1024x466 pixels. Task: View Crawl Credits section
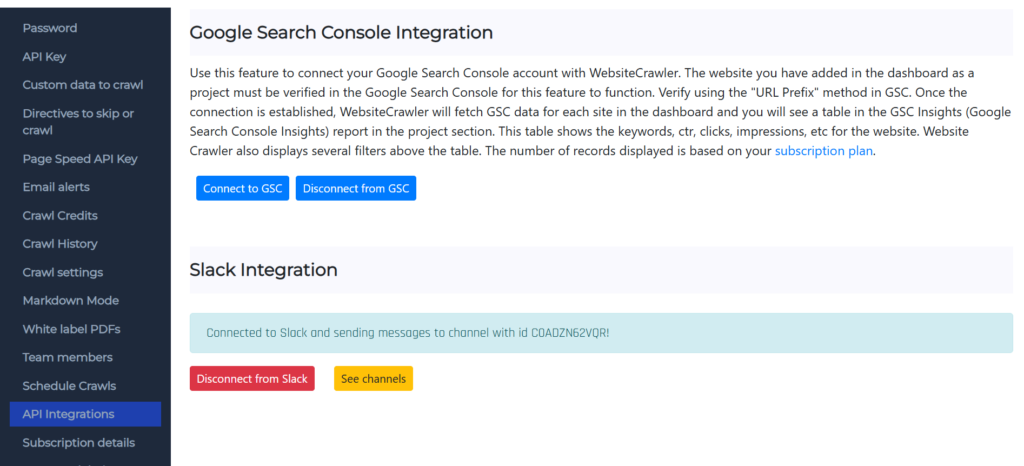point(60,216)
